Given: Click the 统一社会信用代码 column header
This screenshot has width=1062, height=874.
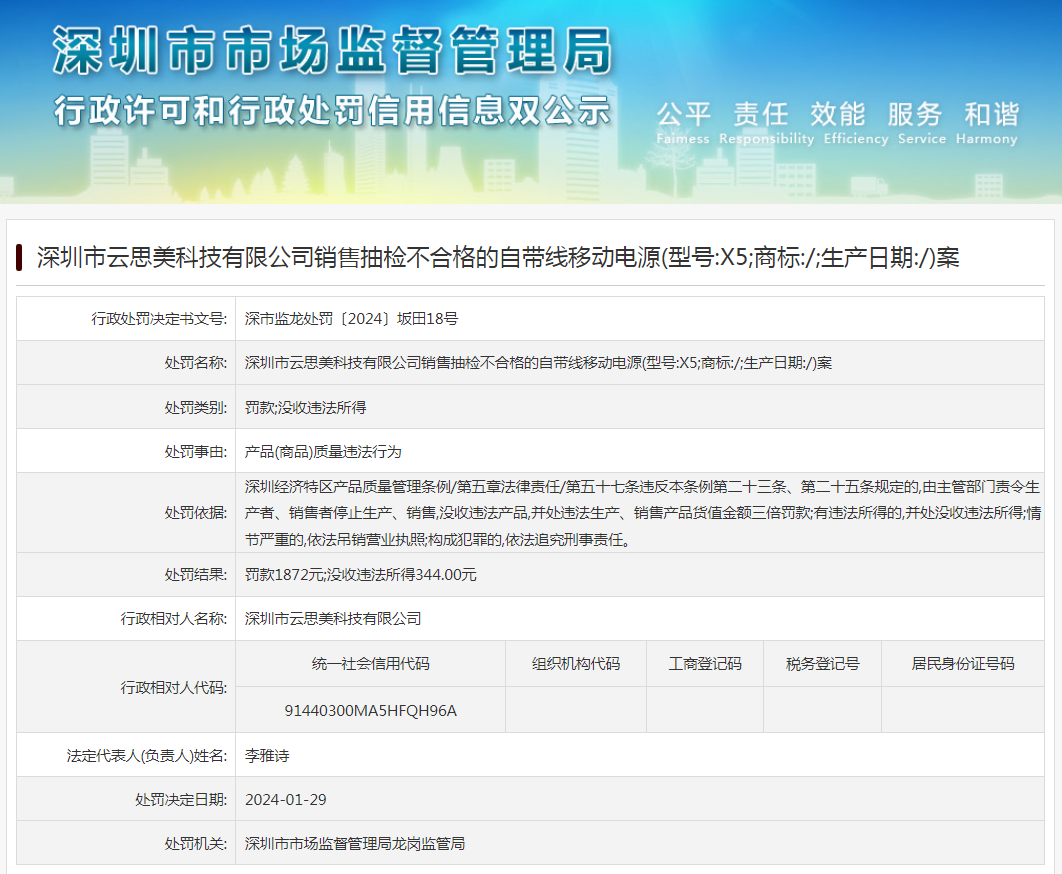Looking at the screenshot, I should pos(370,664).
